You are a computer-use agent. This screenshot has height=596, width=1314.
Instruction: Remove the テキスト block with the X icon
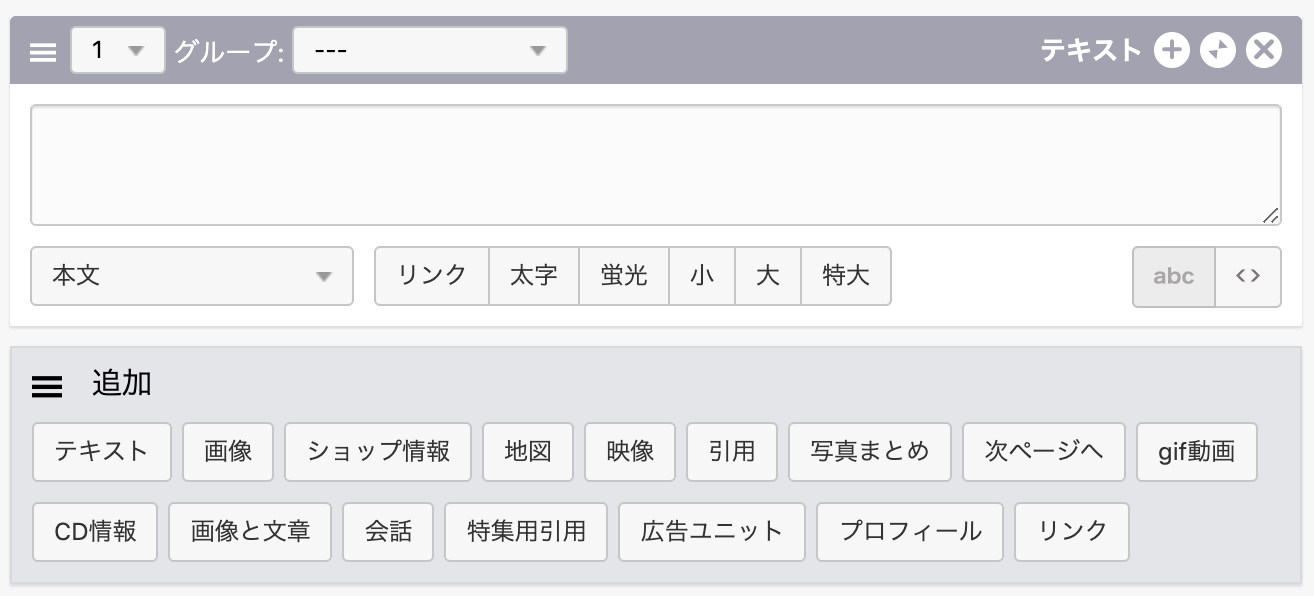click(1264, 50)
